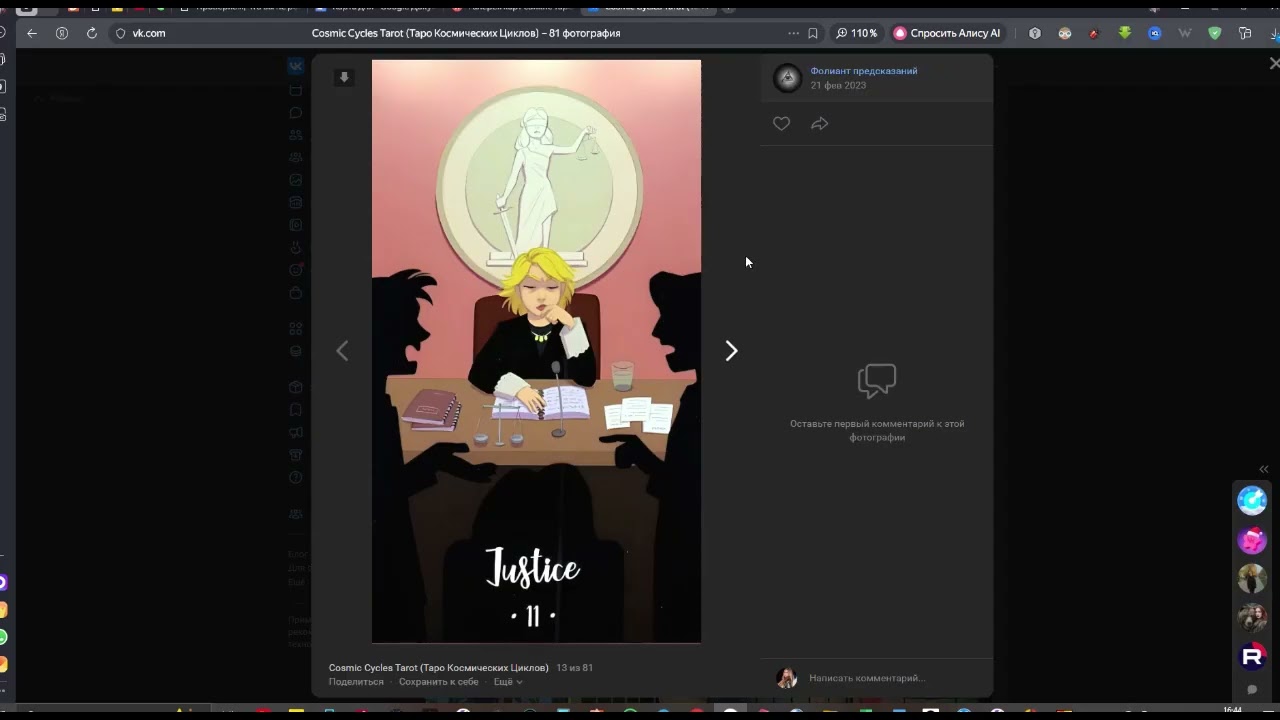Viewport: 1280px width, 720px height.
Task: Open Фолиант предсказаний community avatar
Action: pos(788,78)
